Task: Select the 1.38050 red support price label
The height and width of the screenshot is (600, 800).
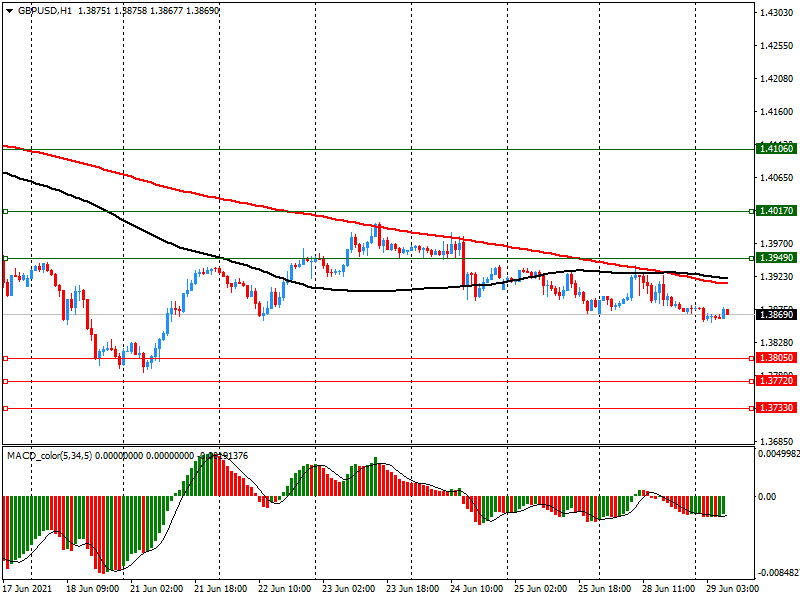Action: (777, 358)
